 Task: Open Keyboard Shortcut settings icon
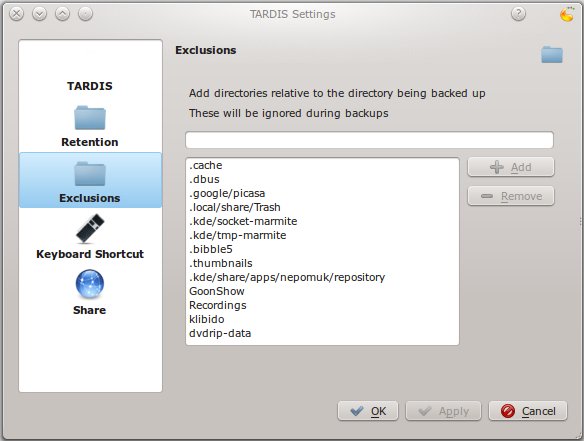coord(90,228)
